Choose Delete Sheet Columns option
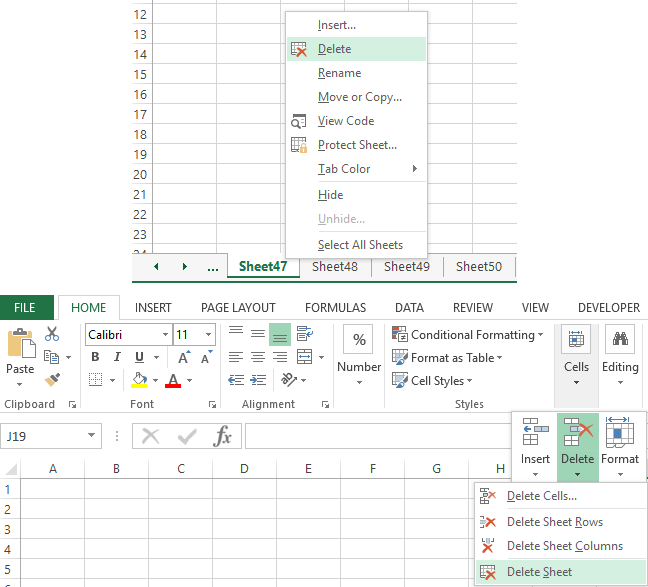 560,546
